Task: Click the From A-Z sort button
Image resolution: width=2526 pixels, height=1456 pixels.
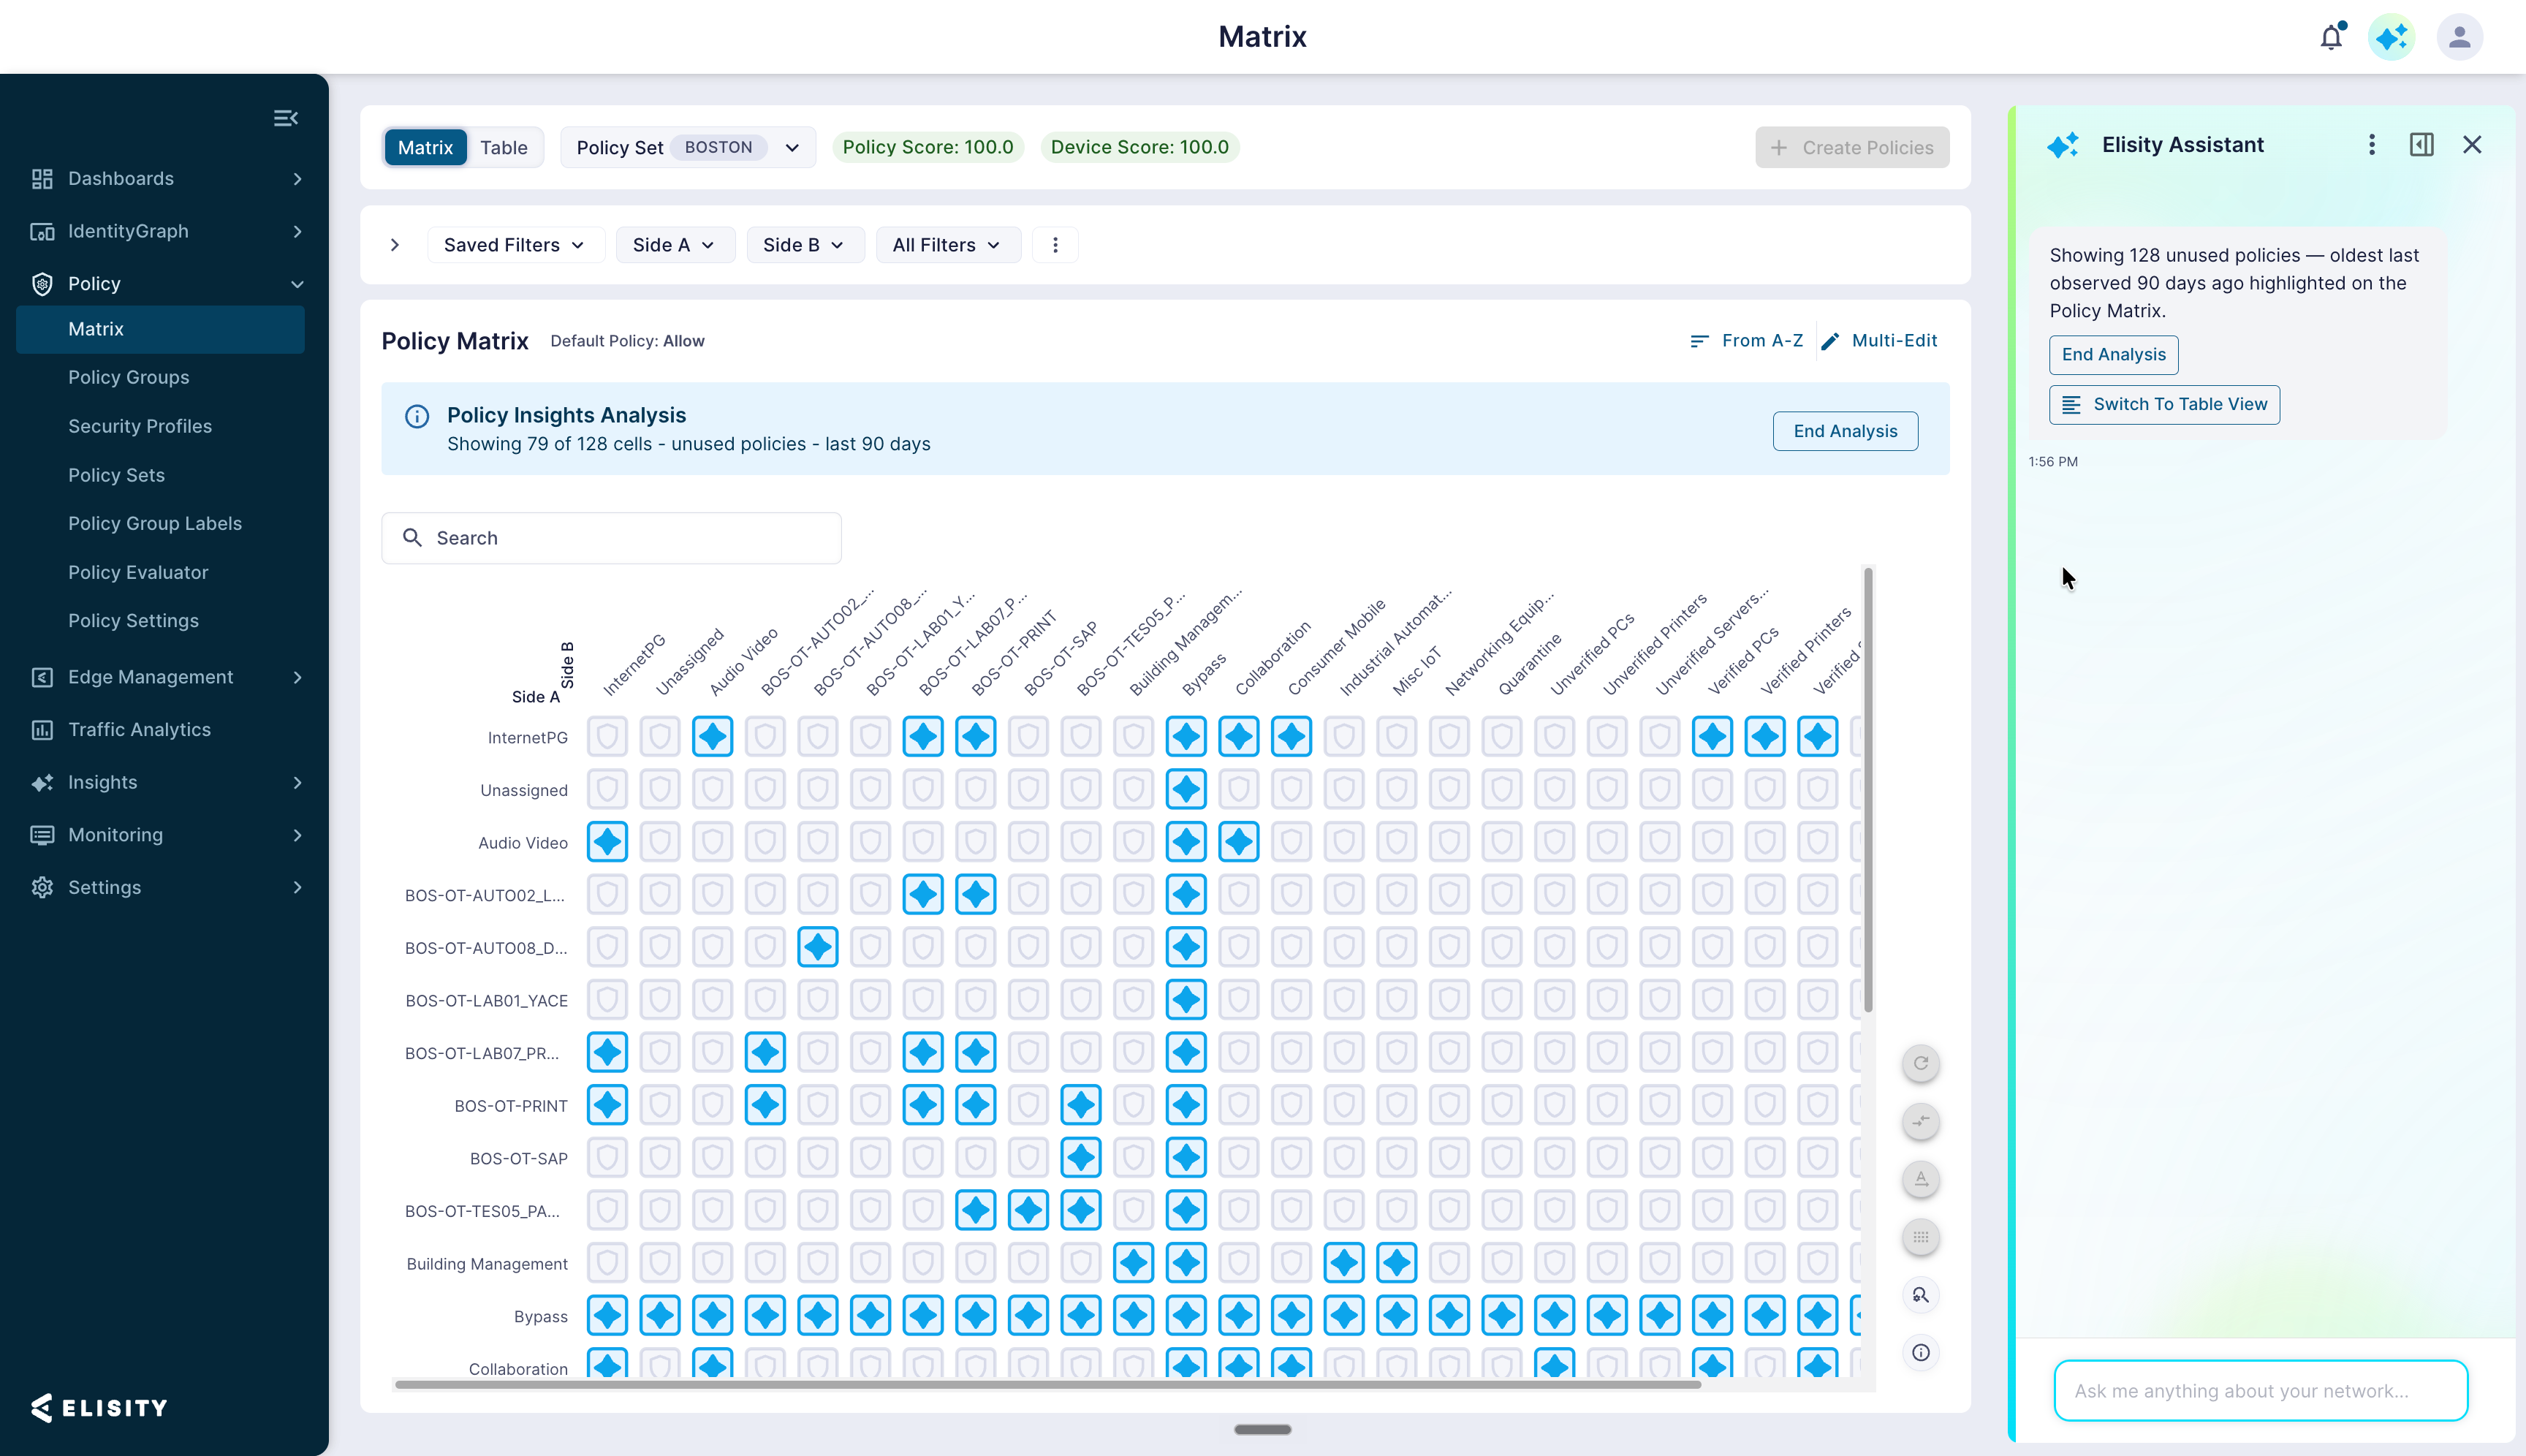Action: click(x=1746, y=341)
